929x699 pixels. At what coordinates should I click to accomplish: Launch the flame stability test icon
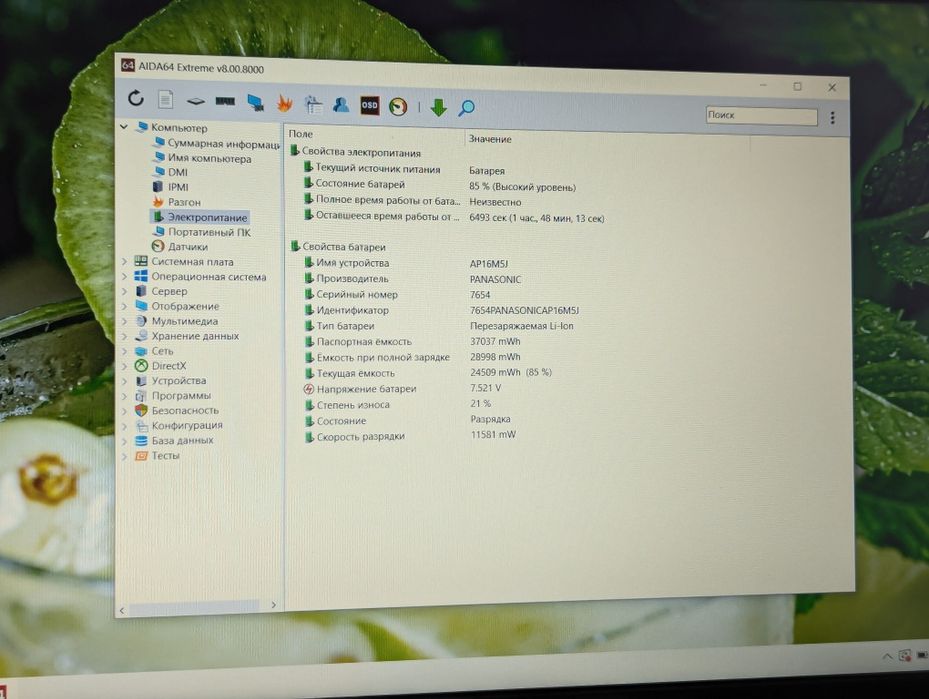(x=284, y=104)
